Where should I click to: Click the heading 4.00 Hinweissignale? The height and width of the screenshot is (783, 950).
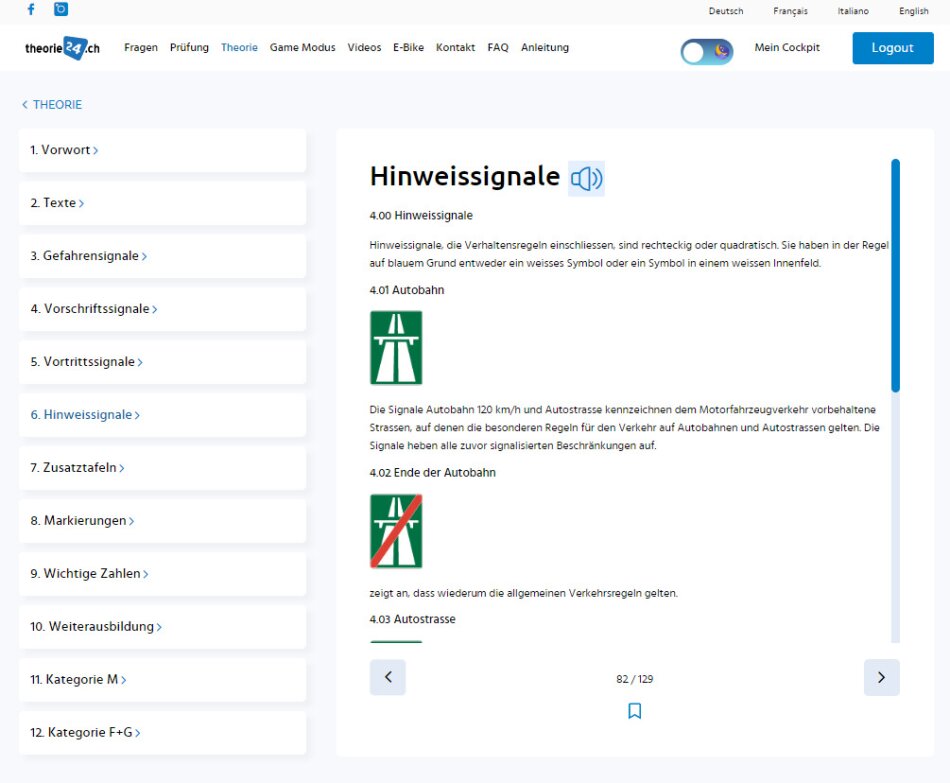(x=421, y=216)
